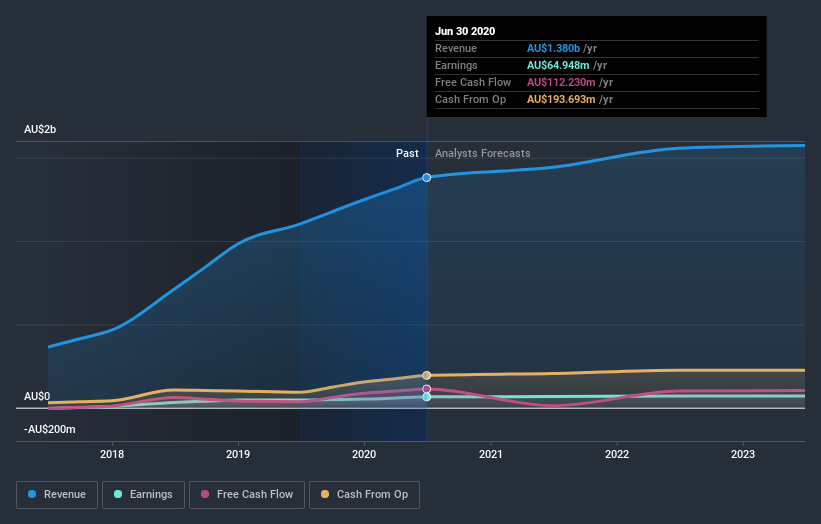Click the 2018 axis label
Image resolution: width=821 pixels, height=524 pixels.
[x=112, y=454]
